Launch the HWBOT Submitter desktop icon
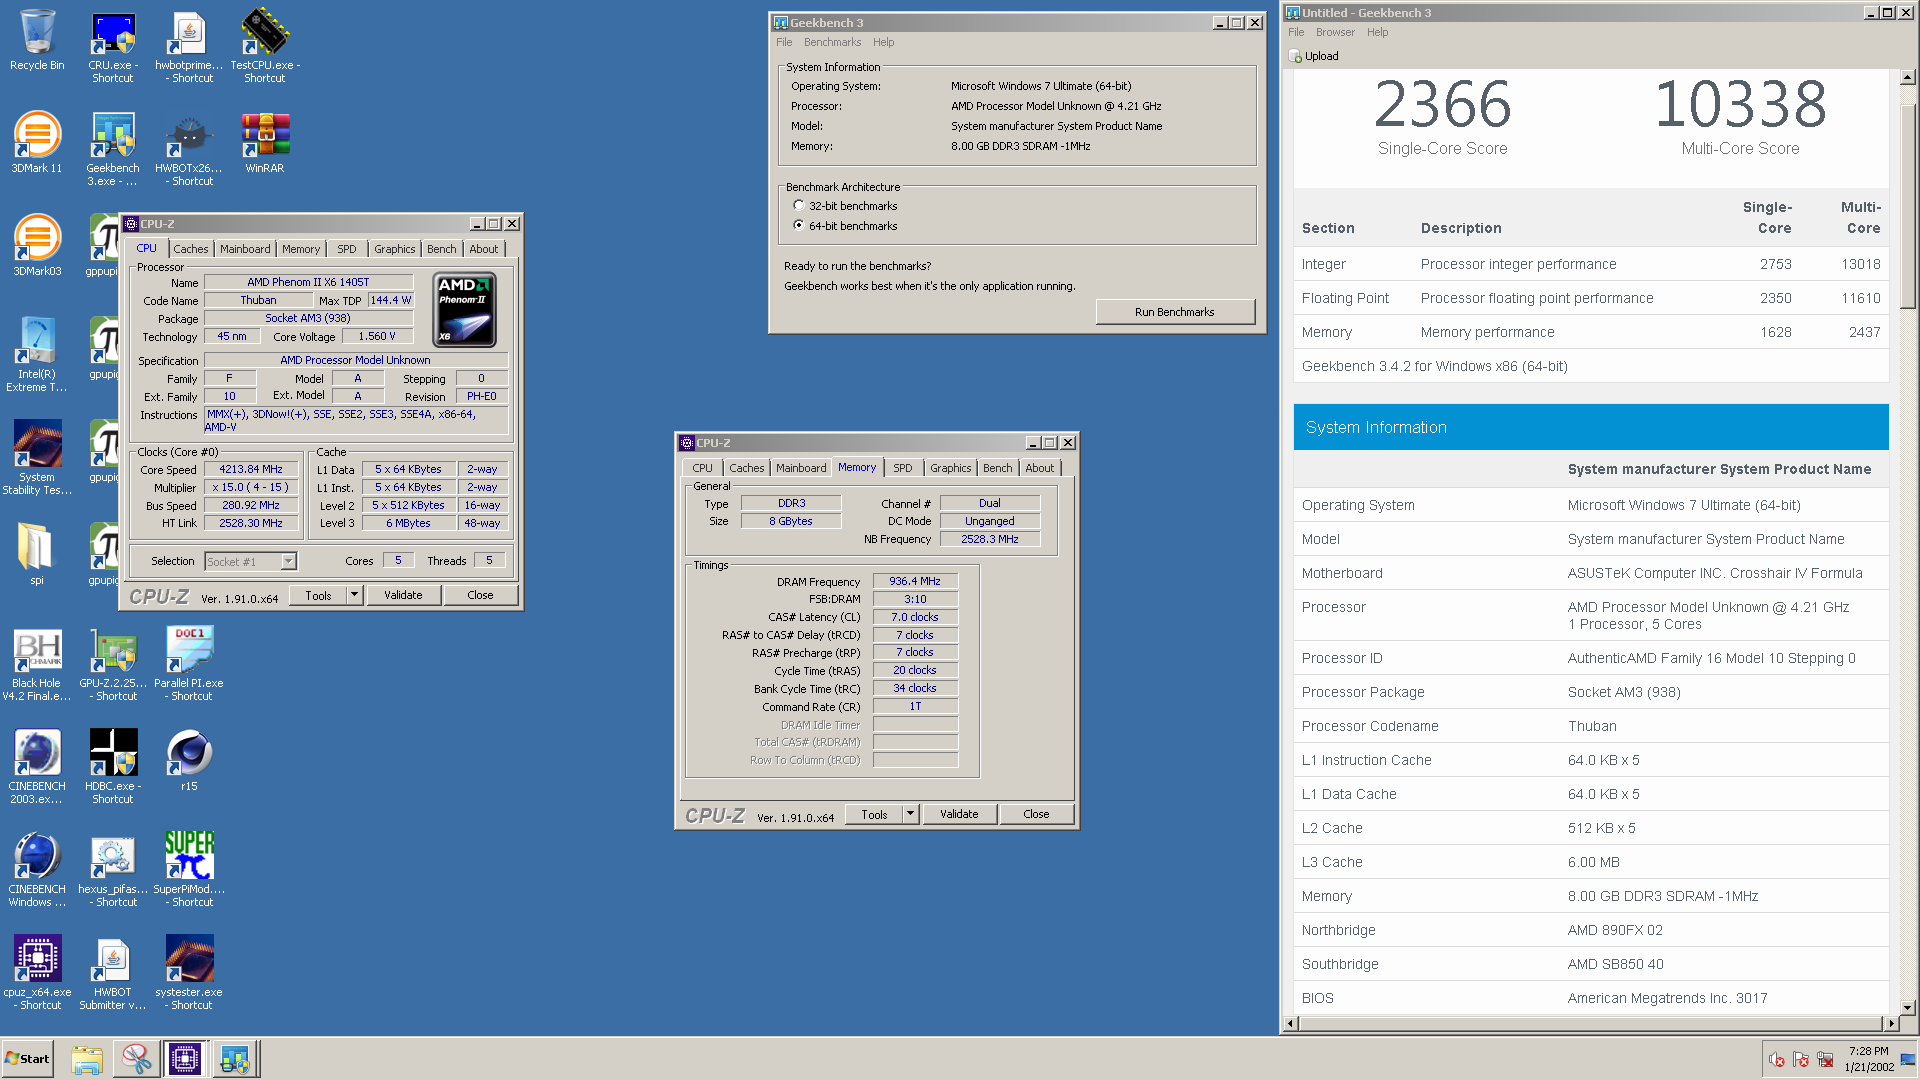 [x=113, y=974]
